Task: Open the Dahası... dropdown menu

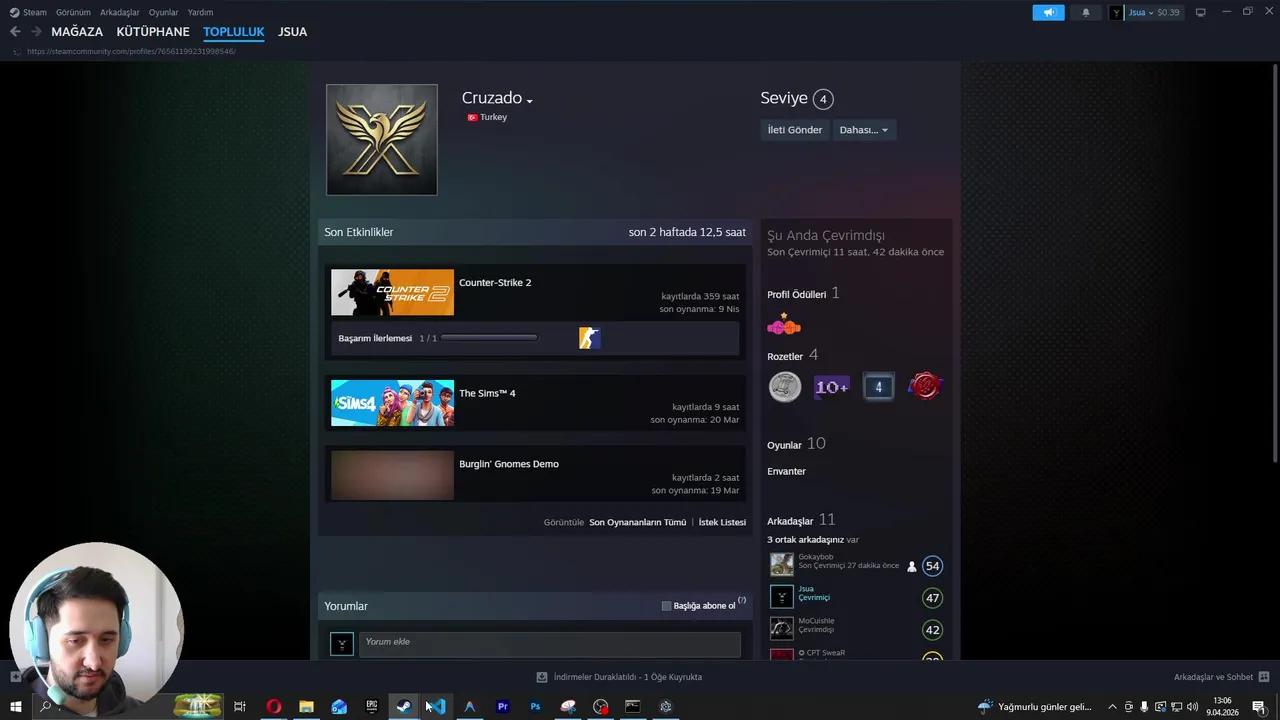Action: click(x=863, y=130)
